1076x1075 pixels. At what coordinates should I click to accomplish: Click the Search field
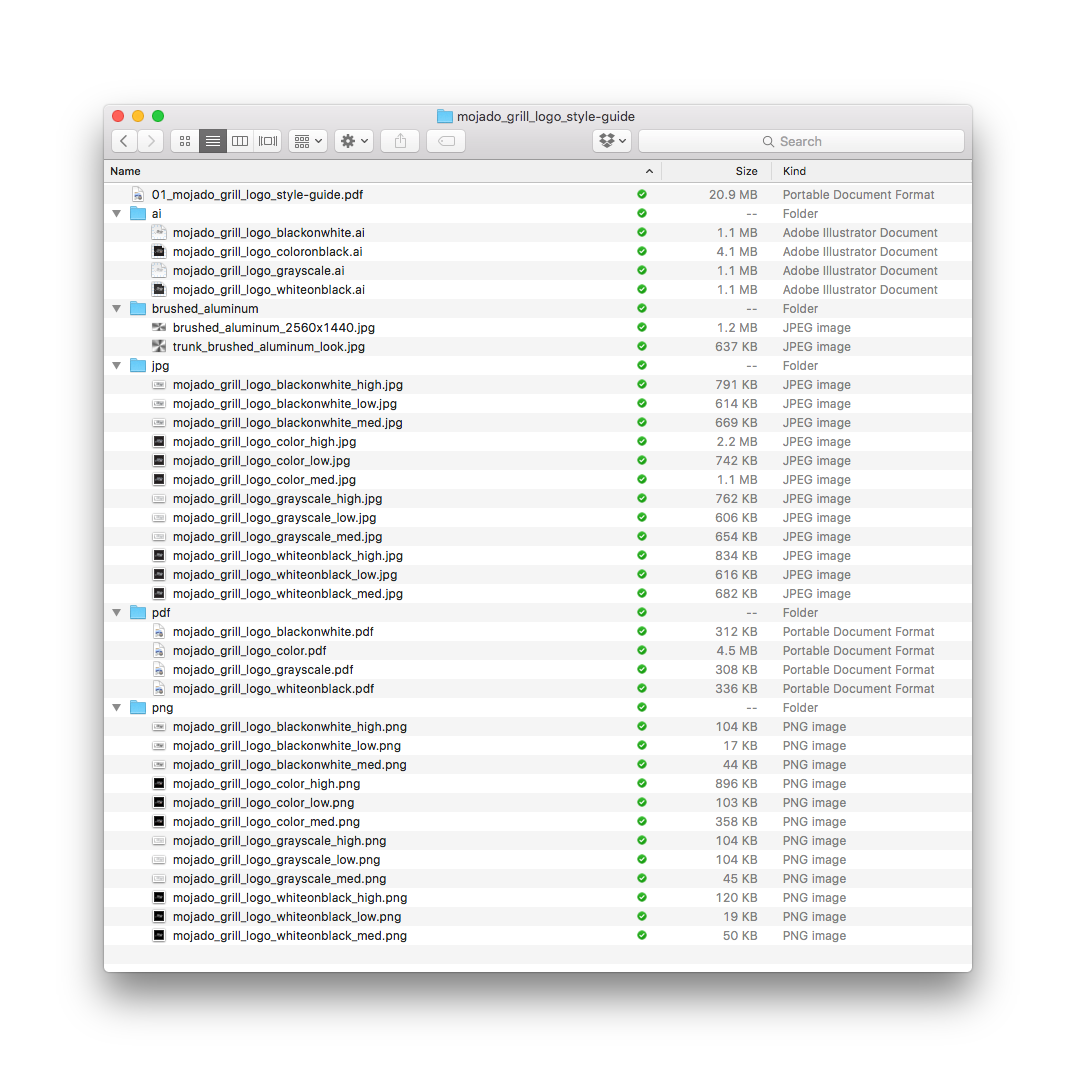[801, 141]
